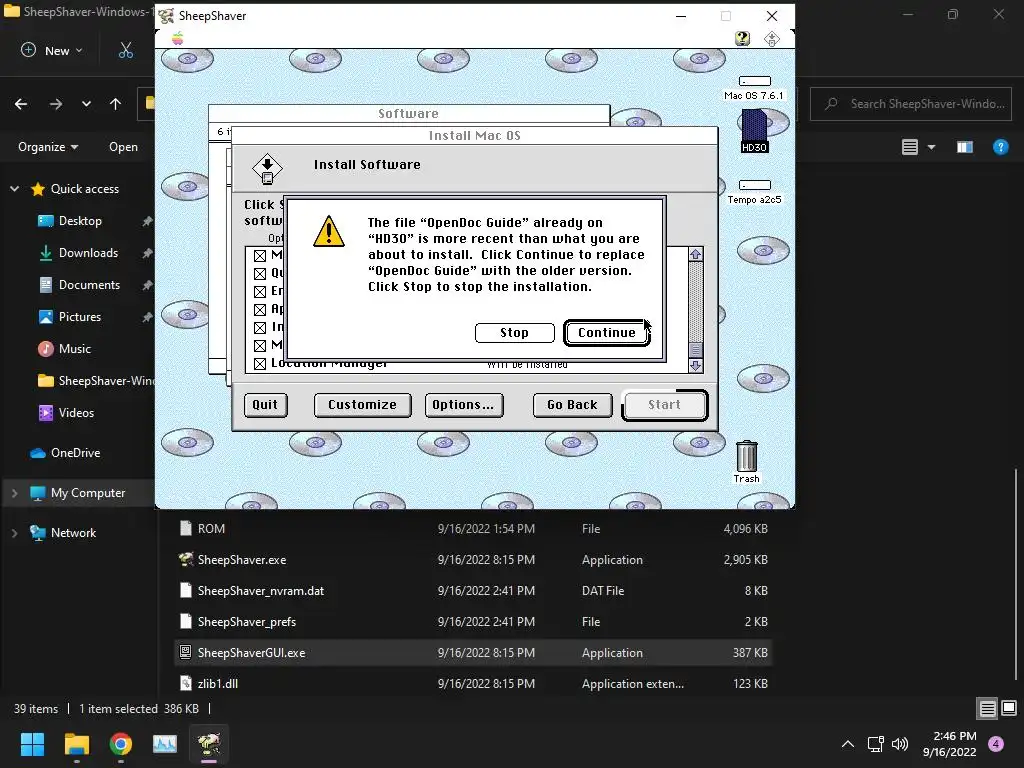This screenshot has height=768, width=1024.
Task: Select the SheepShaver.exe file
Action: point(473,560)
